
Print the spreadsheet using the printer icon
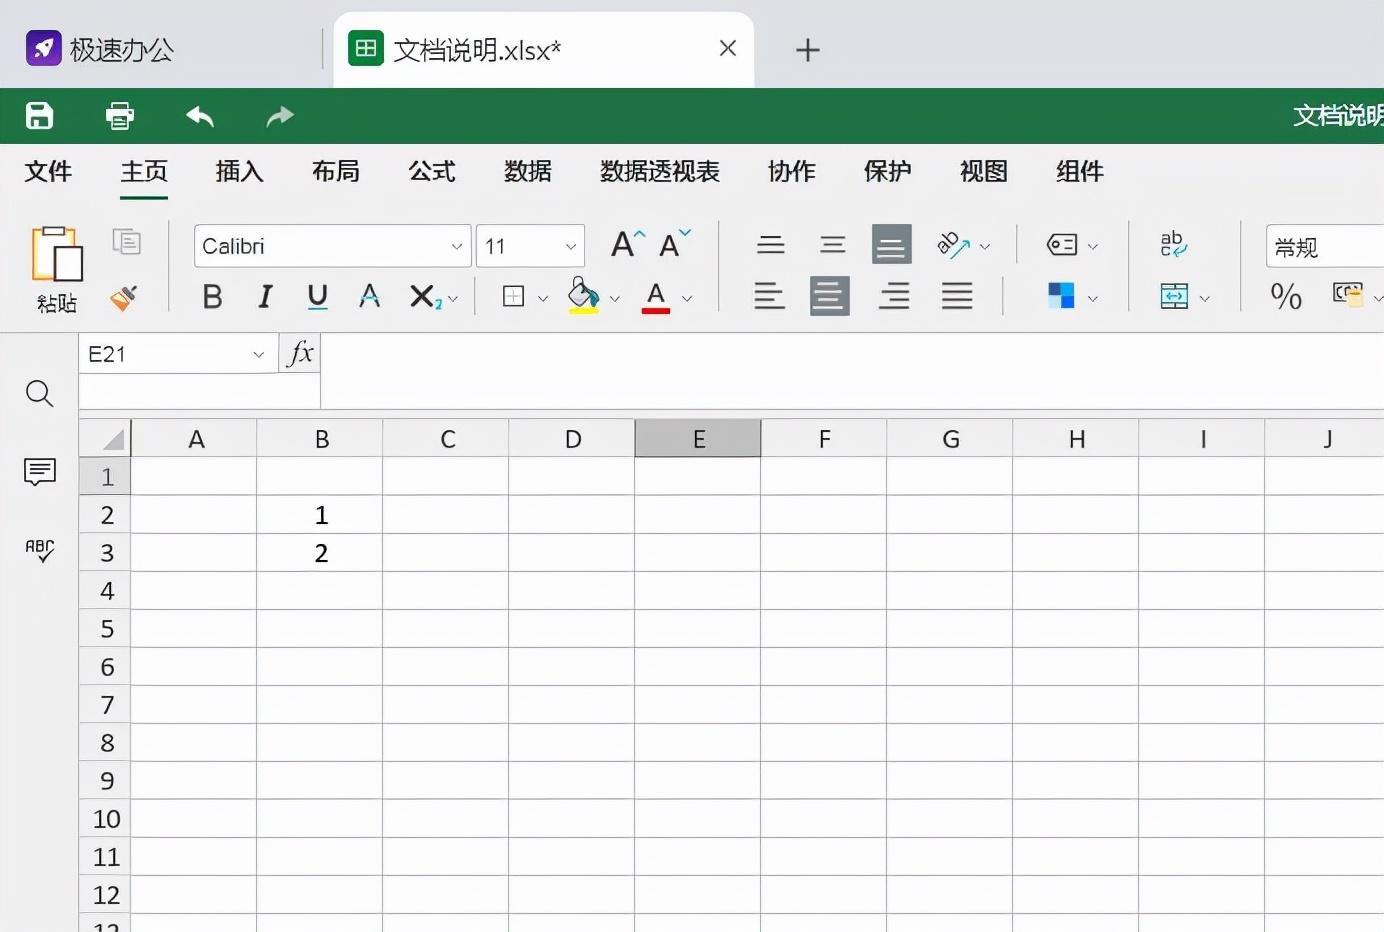pos(120,116)
